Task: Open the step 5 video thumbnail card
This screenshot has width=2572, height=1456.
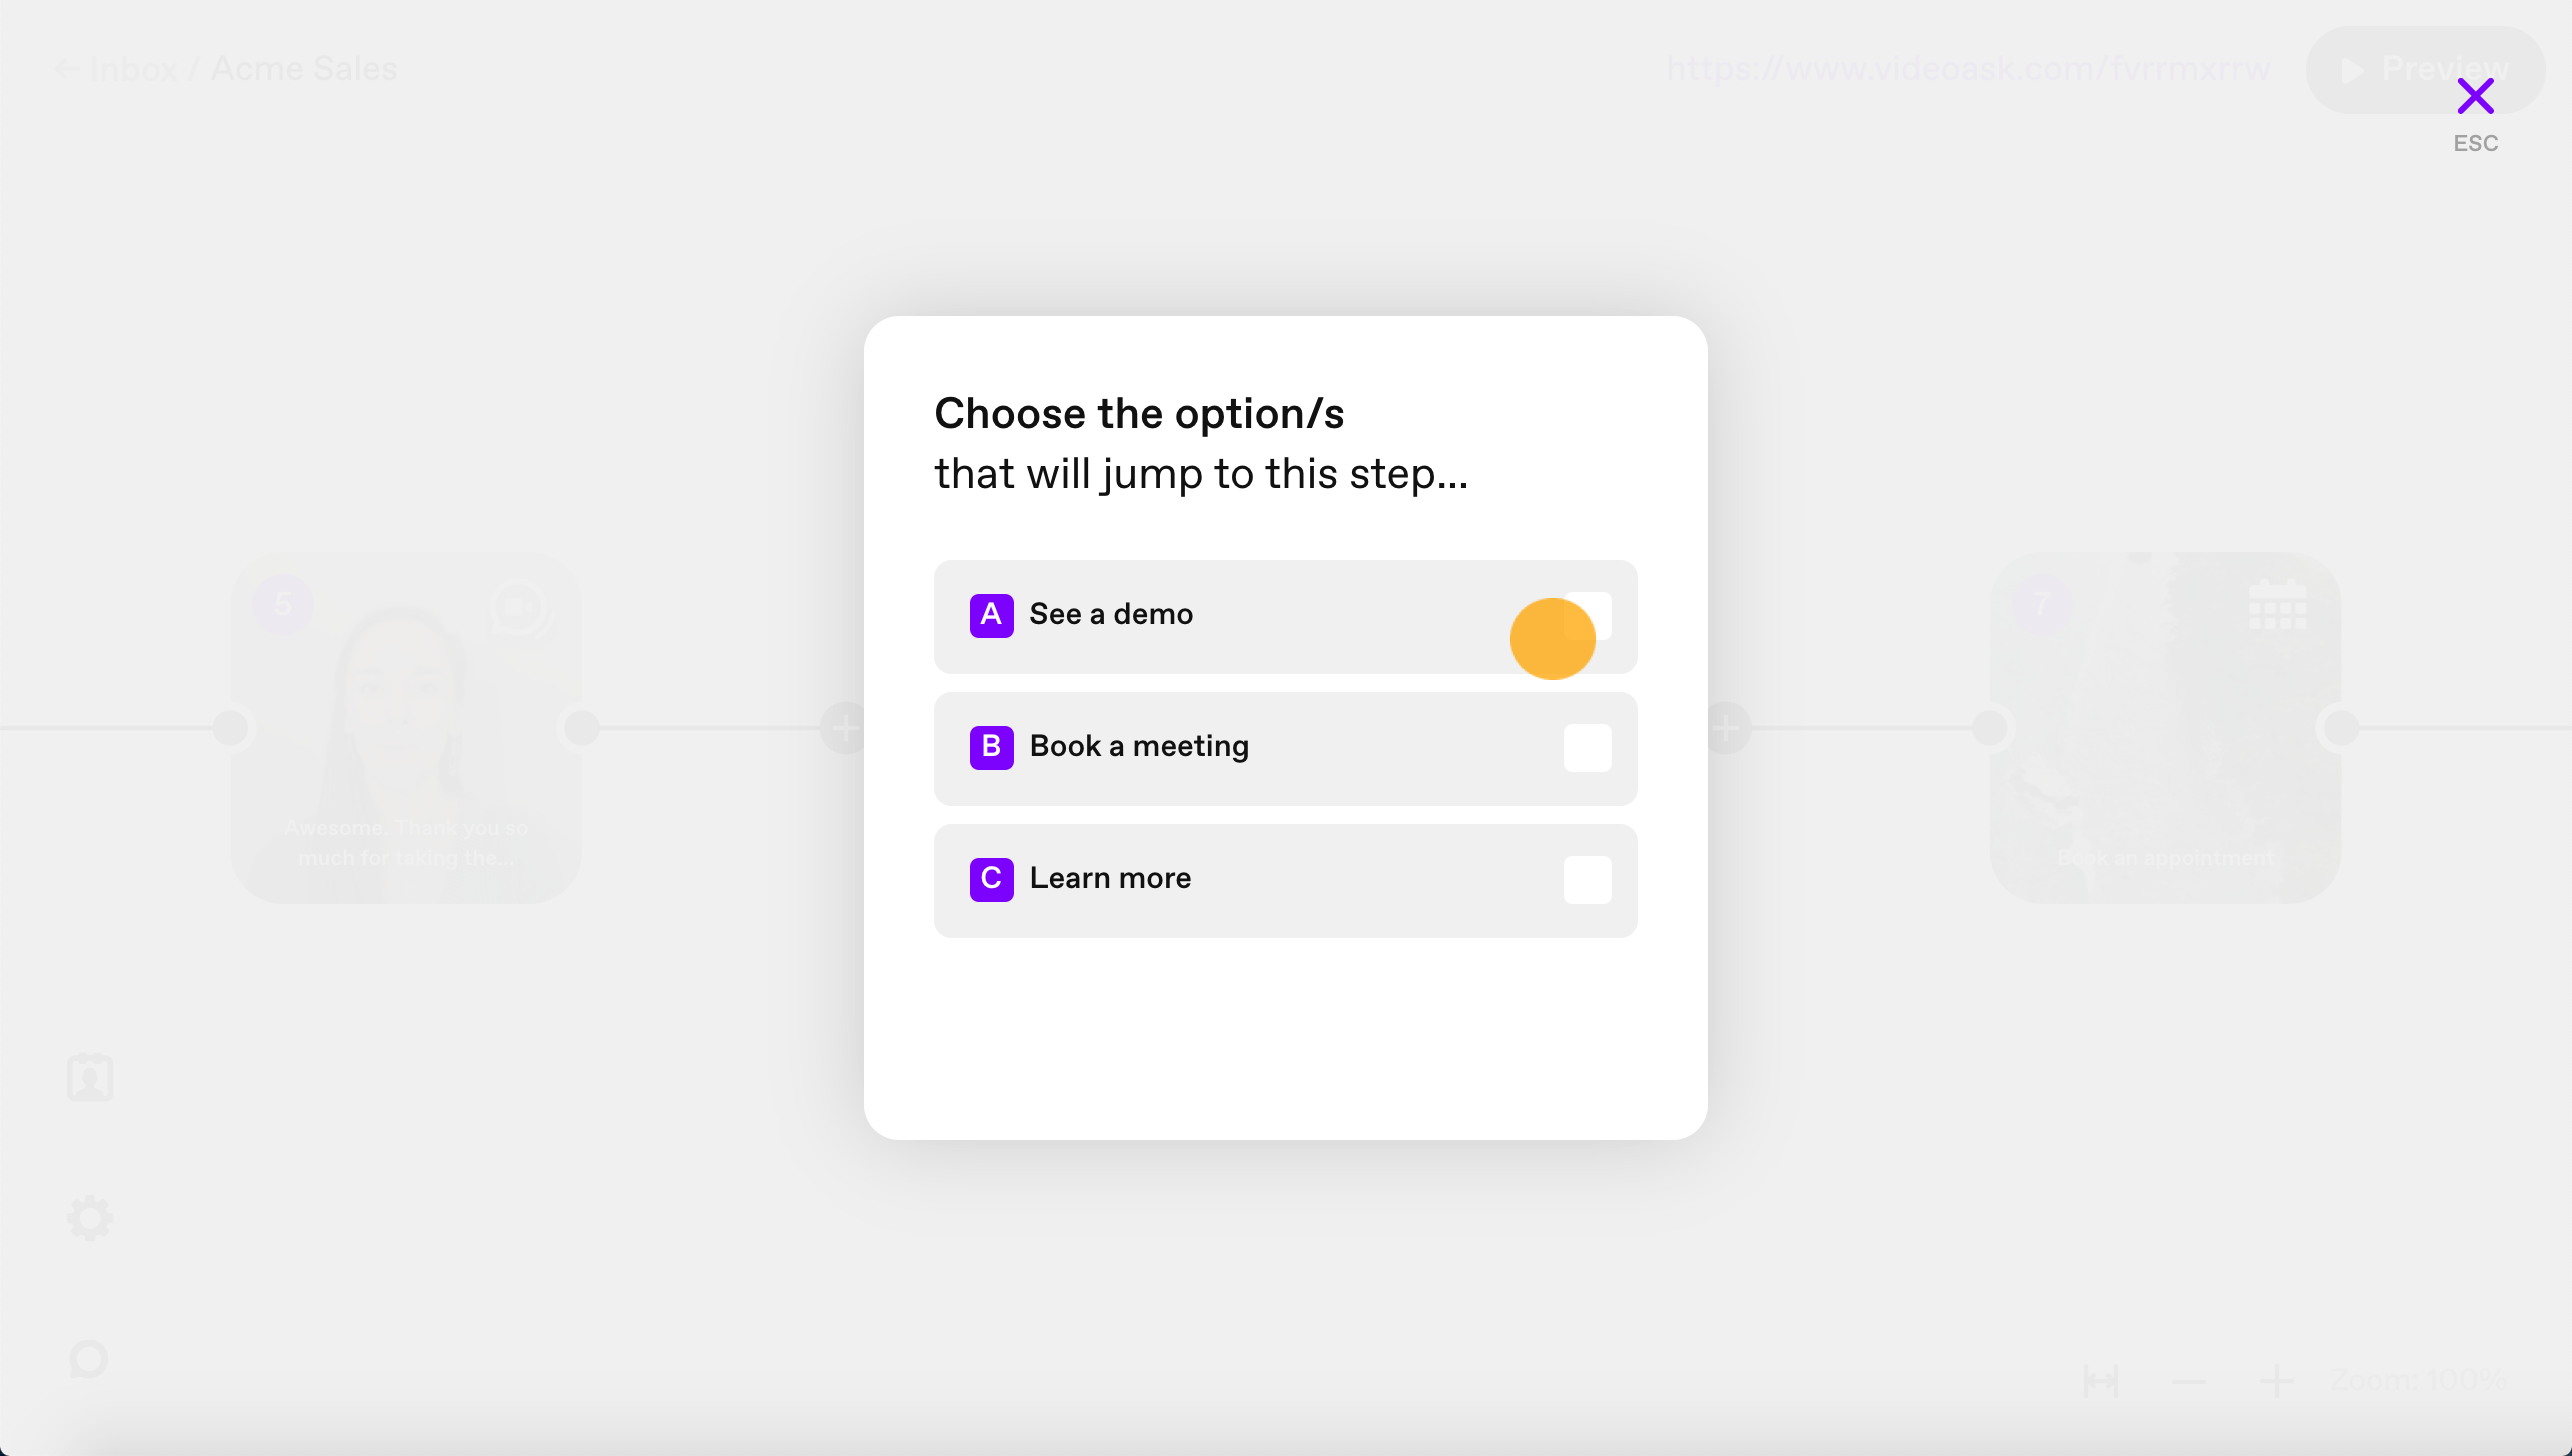Action: click(x=406, y=728)
